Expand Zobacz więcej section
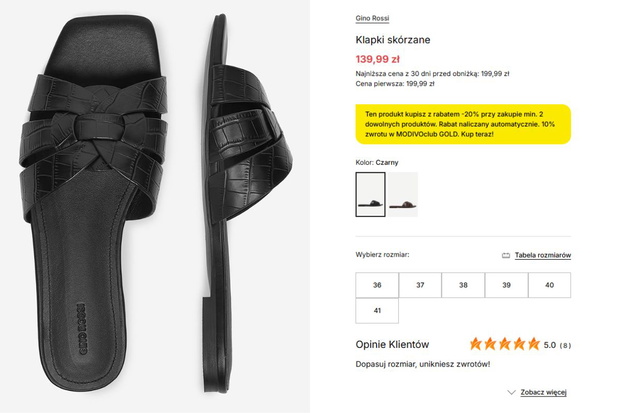Image resolution: width=620 pixels, height=413 pixels. [x=543, y=392]
